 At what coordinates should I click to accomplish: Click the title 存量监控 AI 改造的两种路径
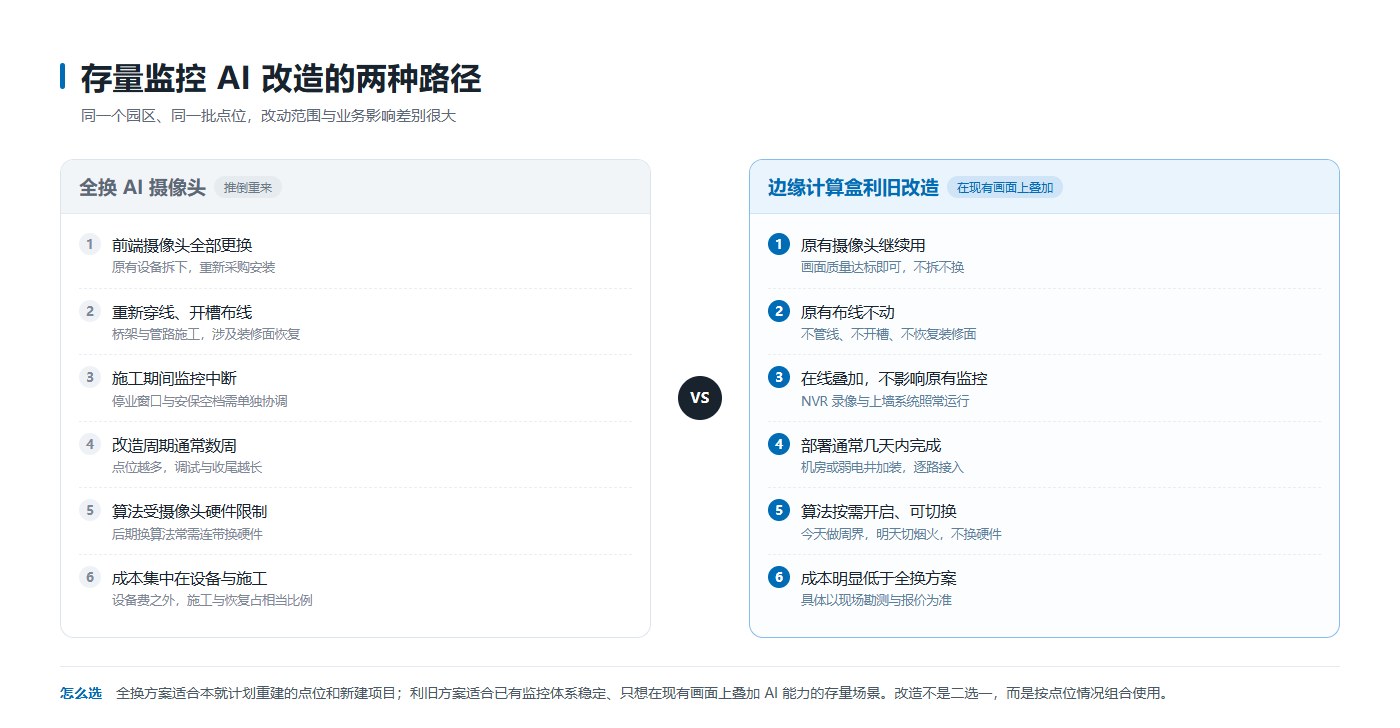coord(281,78)
